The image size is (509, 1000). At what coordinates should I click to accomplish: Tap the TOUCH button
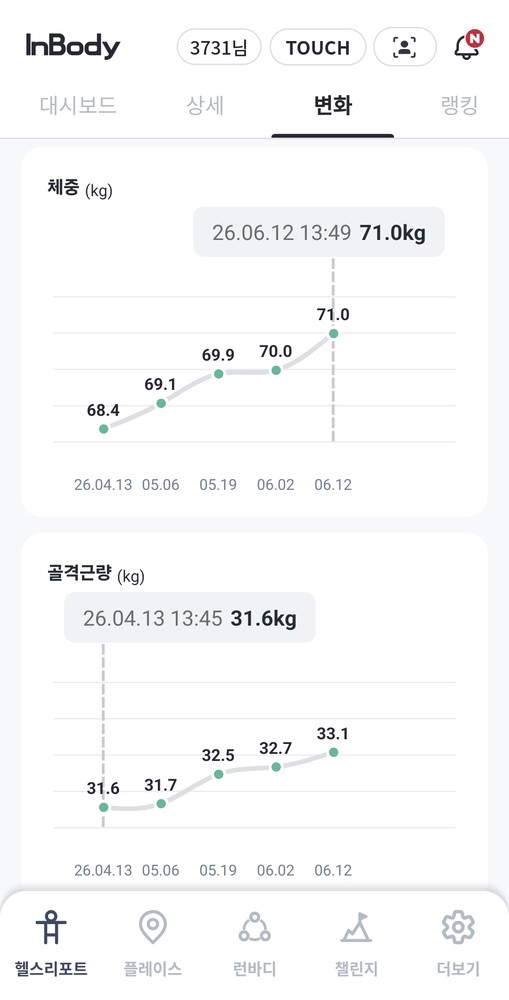click(318, 47)
